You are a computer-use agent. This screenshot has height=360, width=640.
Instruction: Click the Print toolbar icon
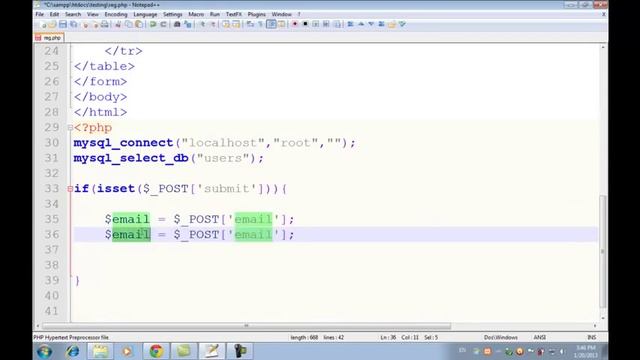(105, 24)
